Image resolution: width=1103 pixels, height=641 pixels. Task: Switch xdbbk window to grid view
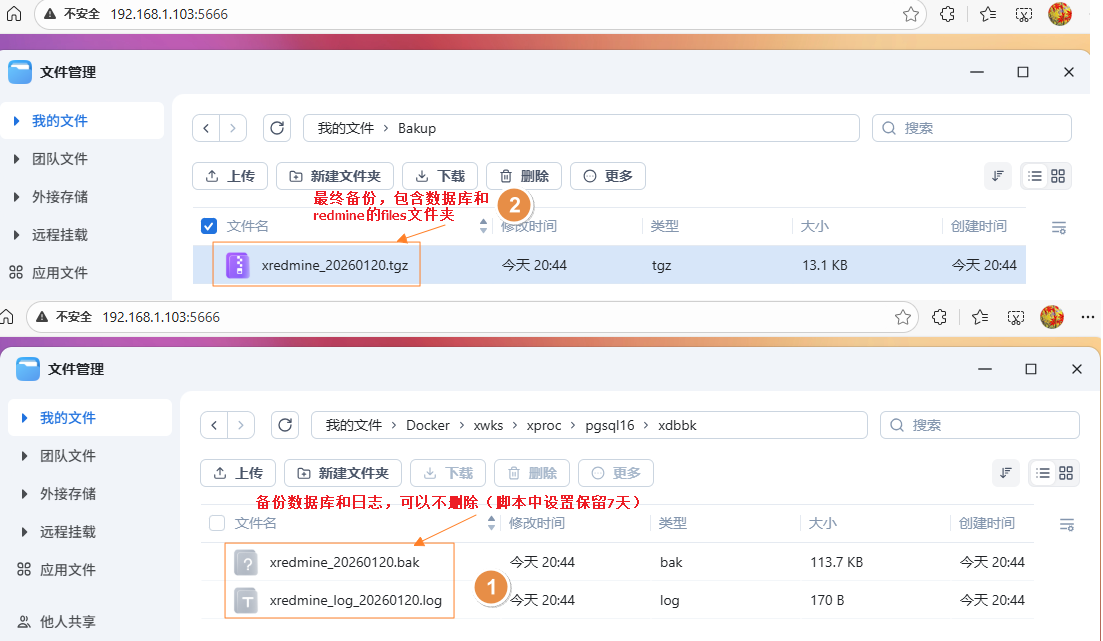tap(1066, 473)
